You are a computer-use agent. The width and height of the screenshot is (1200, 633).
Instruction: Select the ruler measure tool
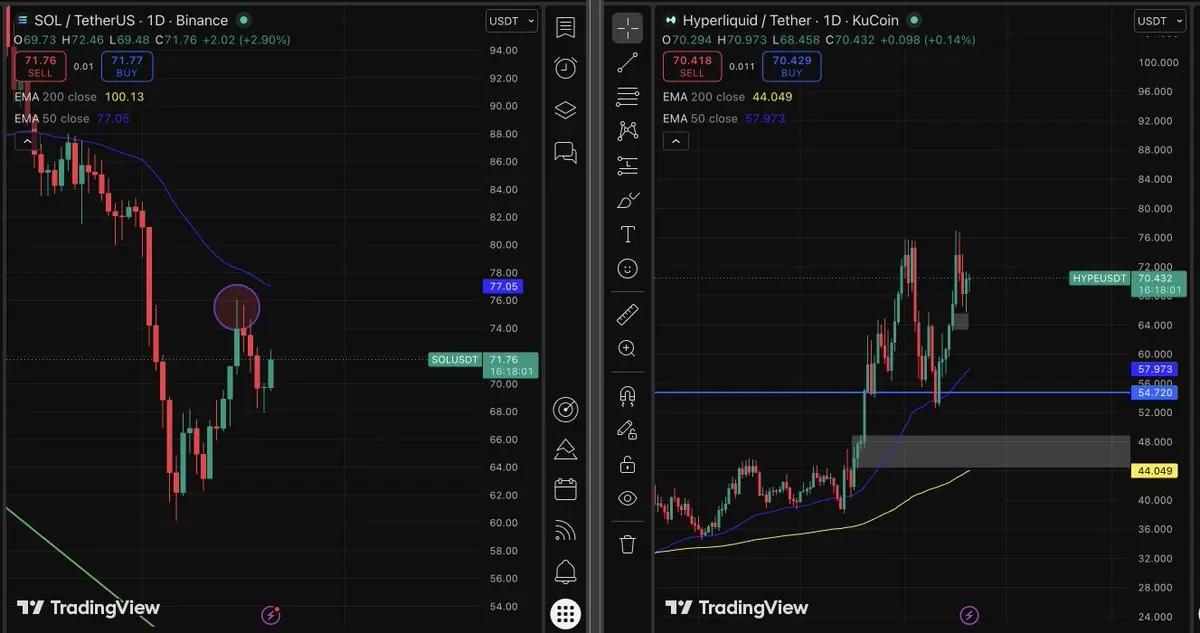[x=627, y=315]
